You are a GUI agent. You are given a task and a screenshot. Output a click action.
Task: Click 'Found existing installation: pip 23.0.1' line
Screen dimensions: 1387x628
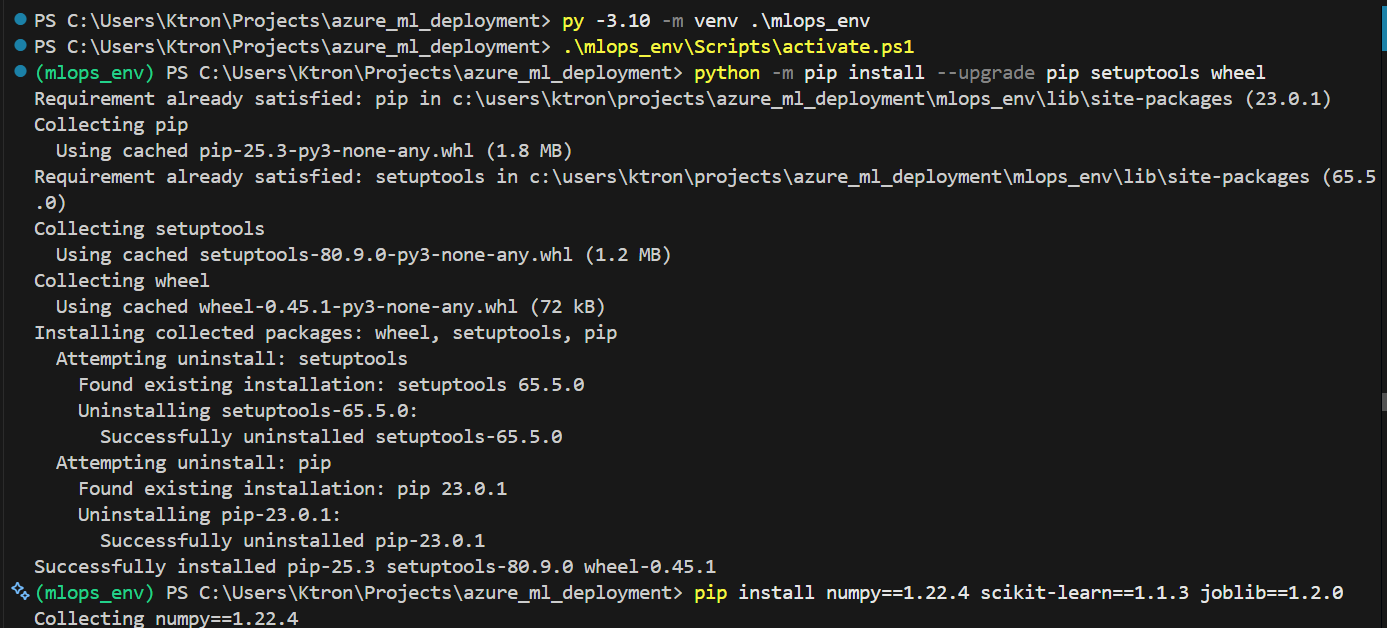(x=292, y=489)
